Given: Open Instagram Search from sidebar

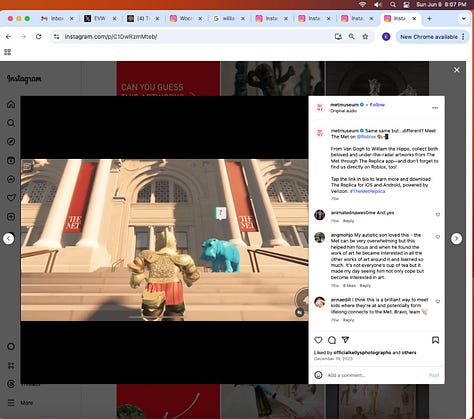Looking at the screenshot, I should tap(11, 123).
